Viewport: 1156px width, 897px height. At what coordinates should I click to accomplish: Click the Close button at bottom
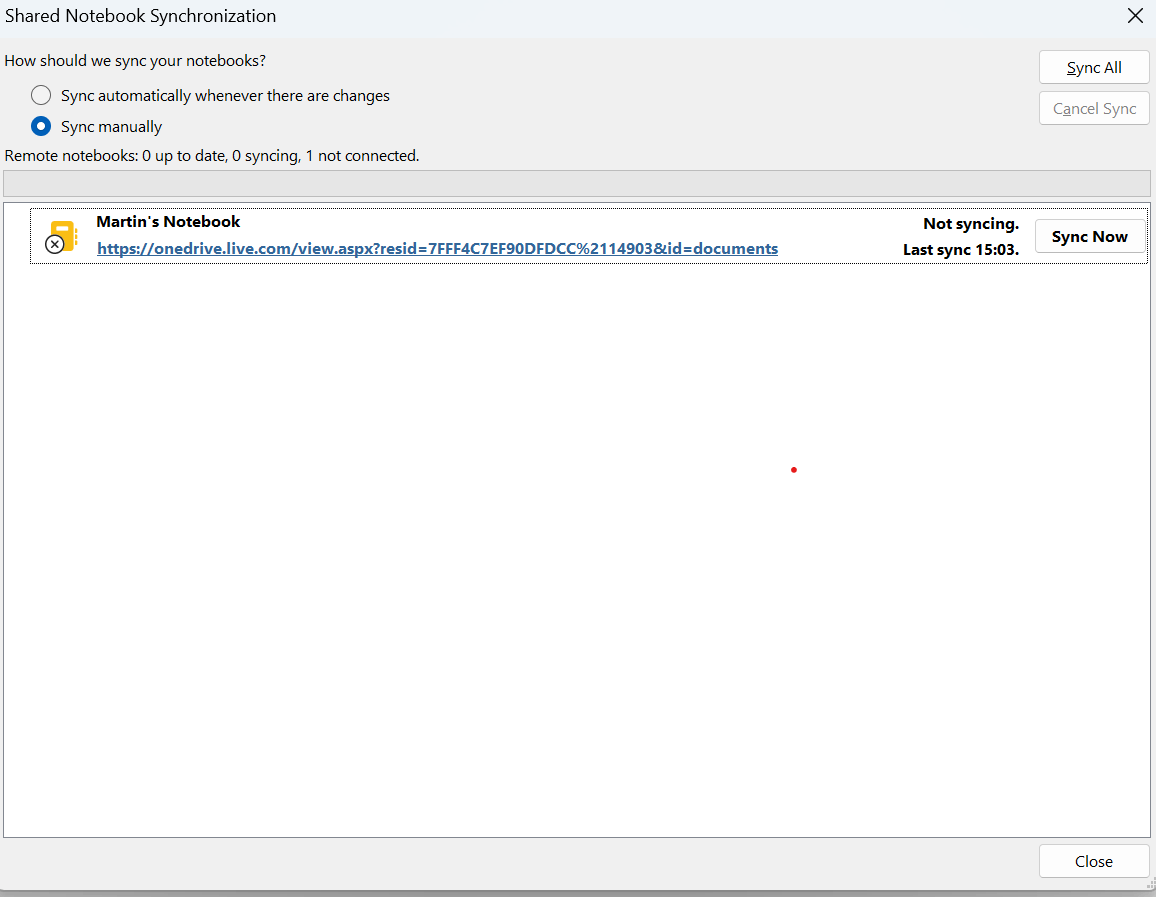(x=1093, y=861)
